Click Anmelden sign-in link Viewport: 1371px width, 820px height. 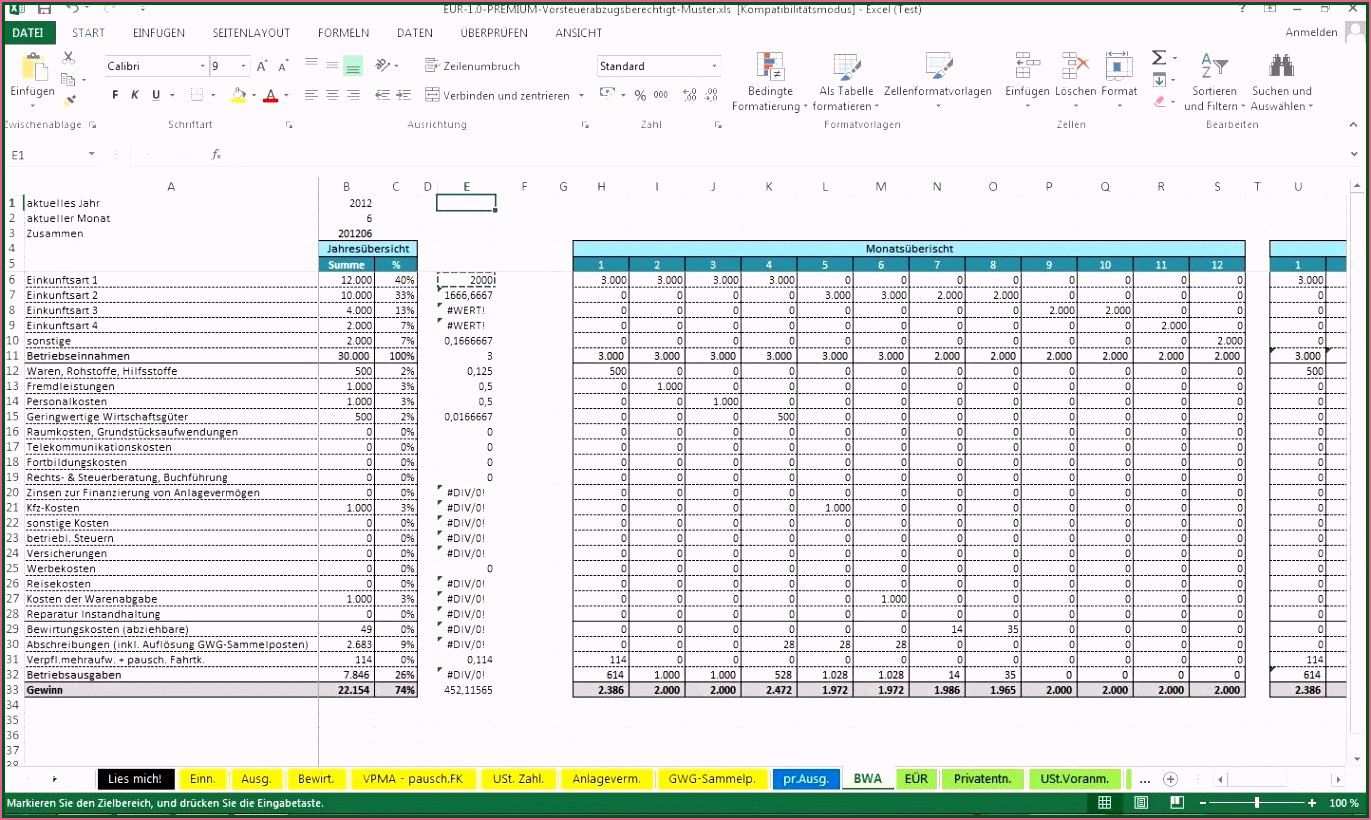point(1311,33)
